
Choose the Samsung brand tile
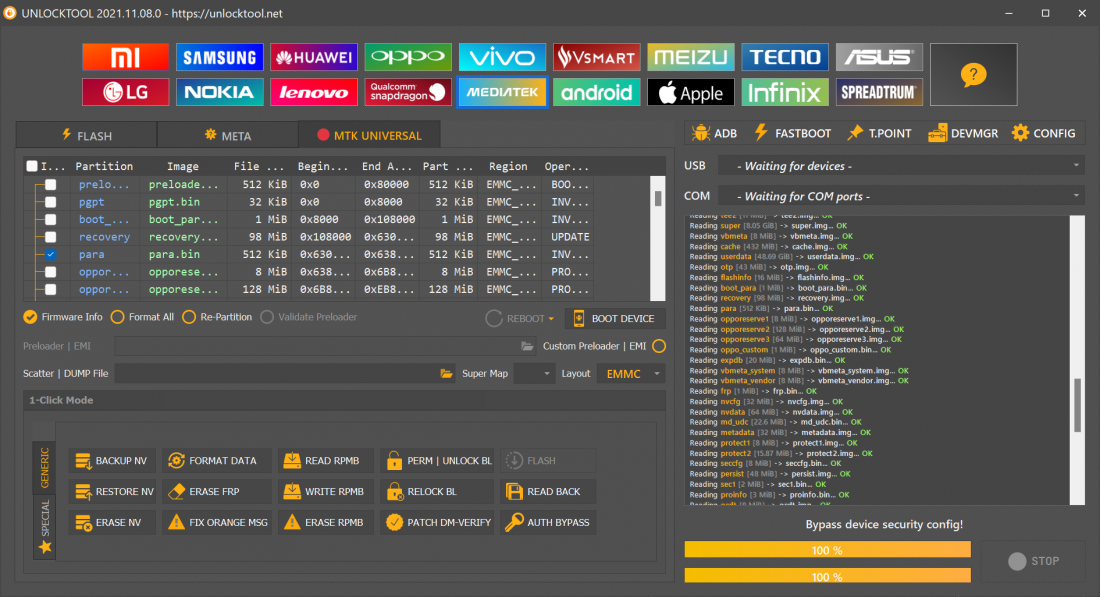(220, 58)
